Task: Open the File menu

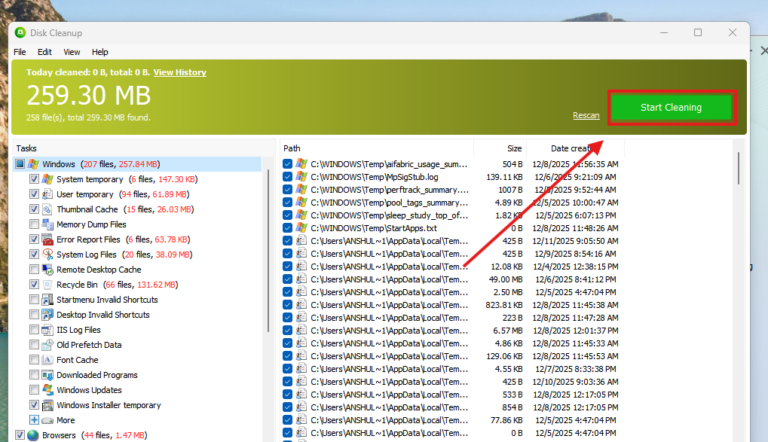Action: tap(20, 52)
